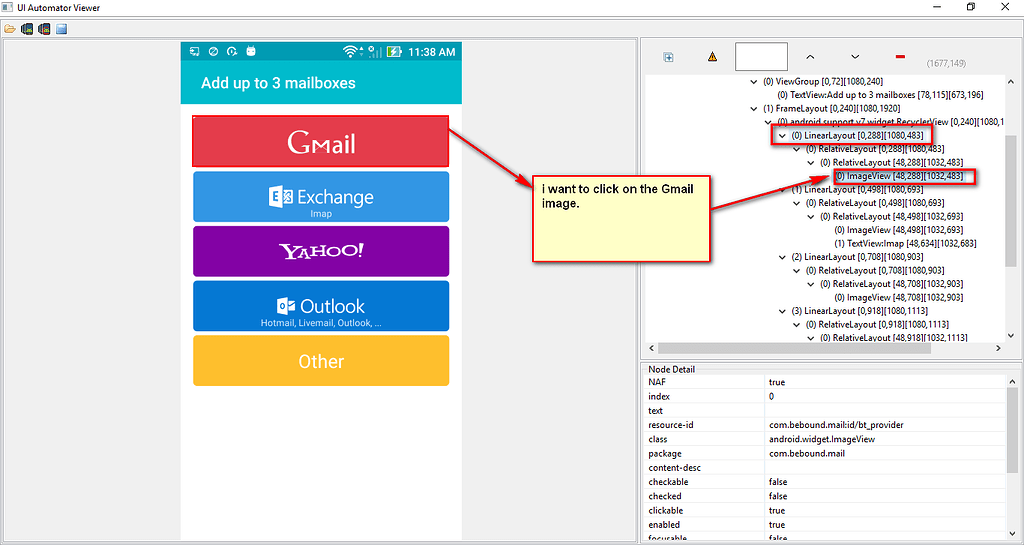Click the Android debug icon in the phone status bar
The width and height of the screenshot is (1024, 545).
pyautogui.click(x=251, y=51)
